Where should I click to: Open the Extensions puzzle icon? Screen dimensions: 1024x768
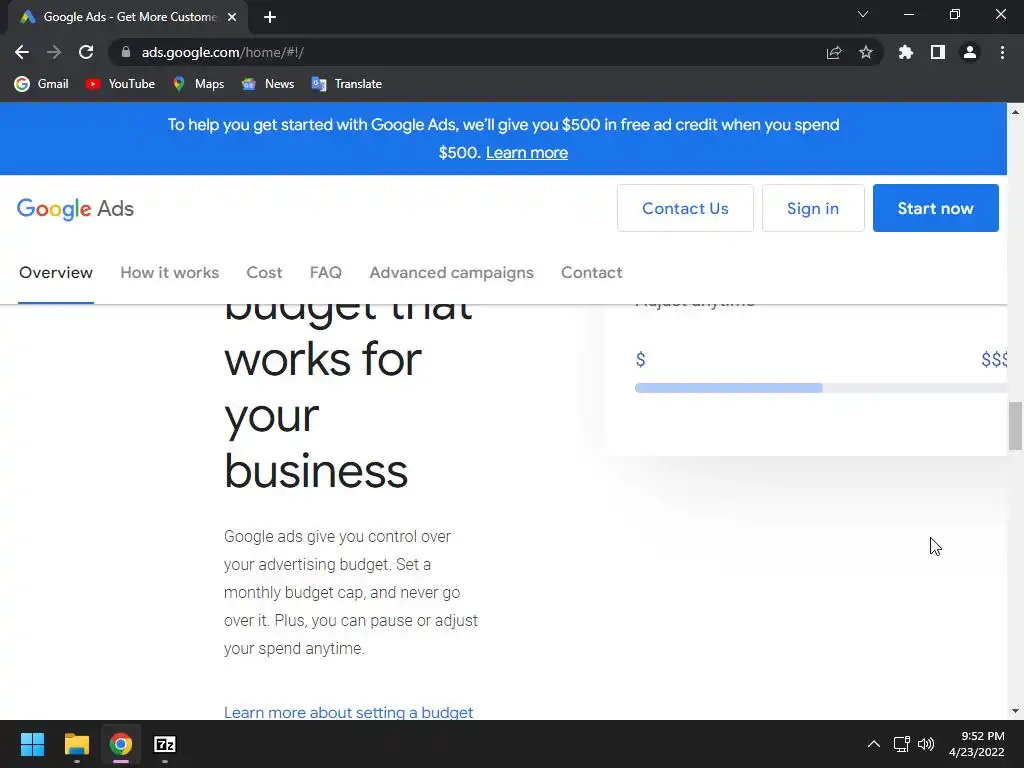(x=906, y=52)
